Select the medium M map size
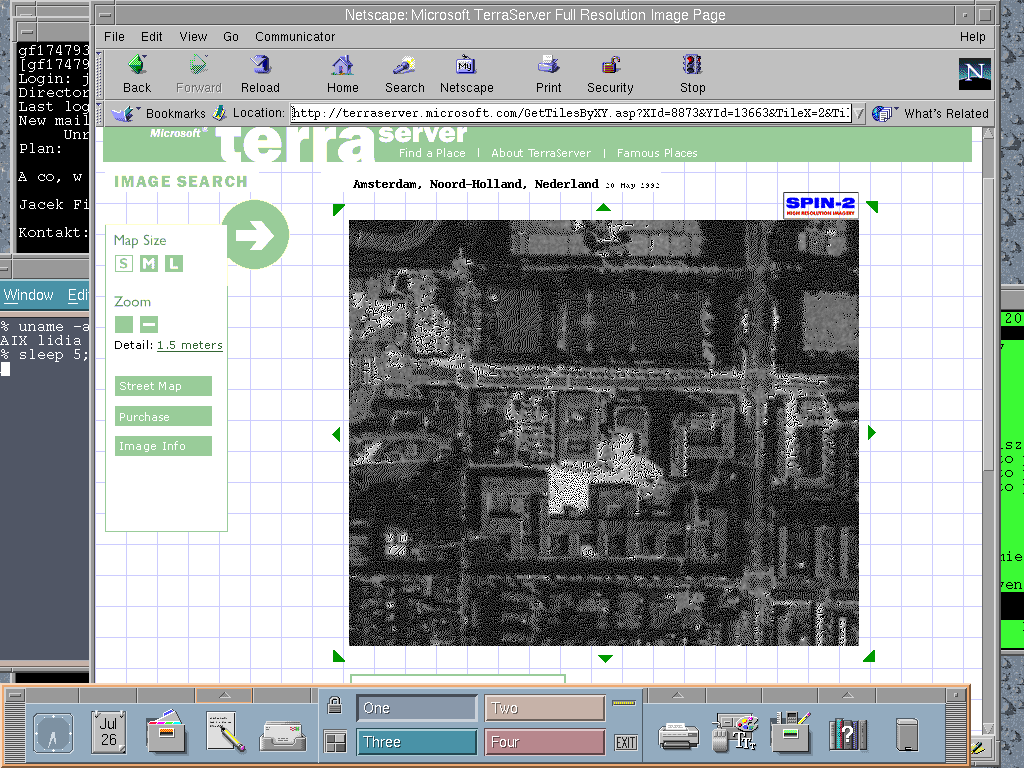 pyautogui.click(x=149, y=263)
